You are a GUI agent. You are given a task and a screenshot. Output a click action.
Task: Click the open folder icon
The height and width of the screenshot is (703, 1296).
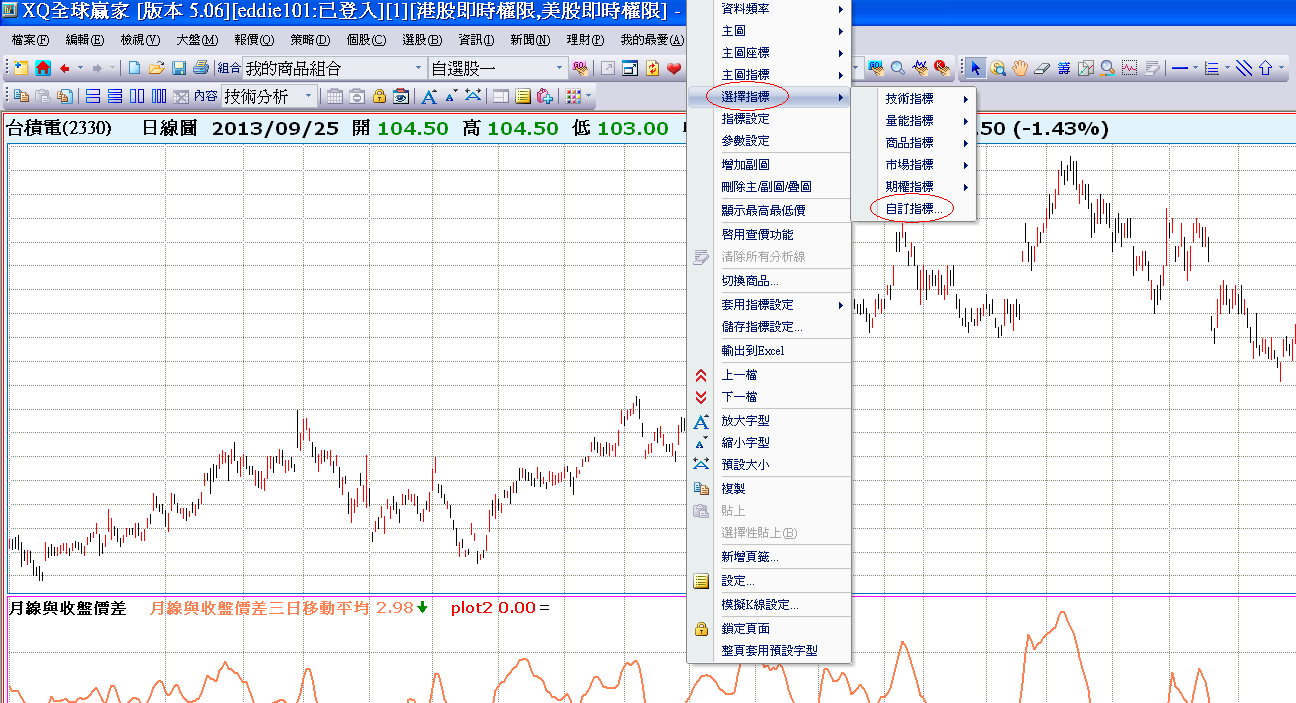tap(157, 68)
